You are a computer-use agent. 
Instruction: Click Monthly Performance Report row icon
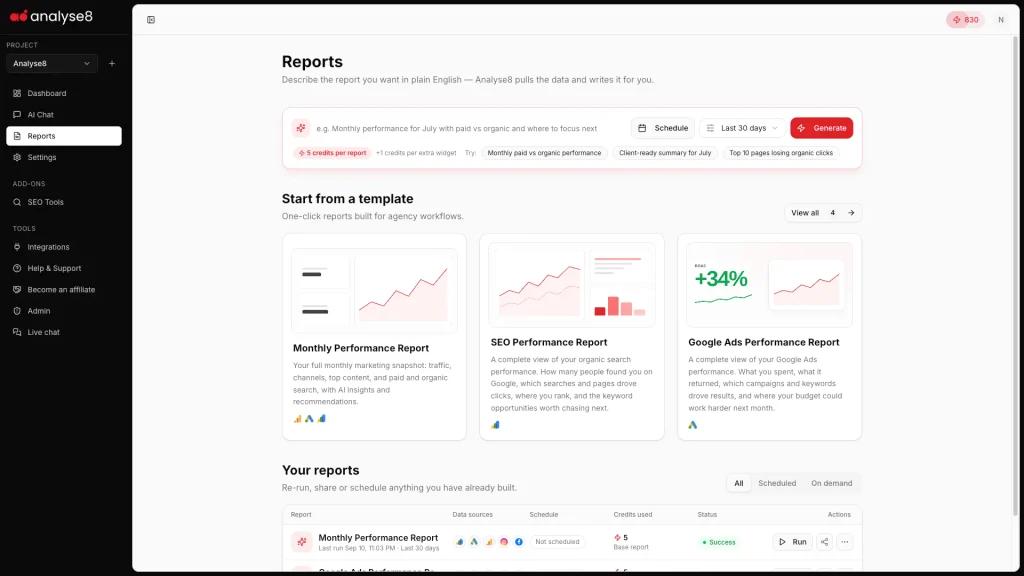(x=302, y=542)
